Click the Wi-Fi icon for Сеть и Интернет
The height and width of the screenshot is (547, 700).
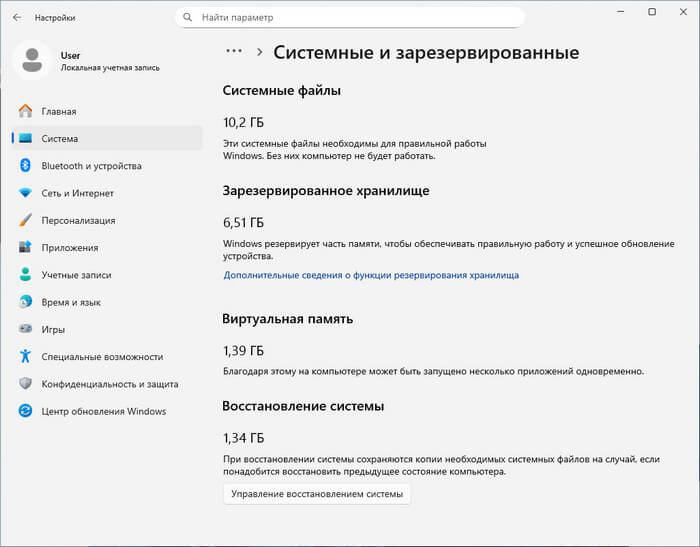click(25, 193)
